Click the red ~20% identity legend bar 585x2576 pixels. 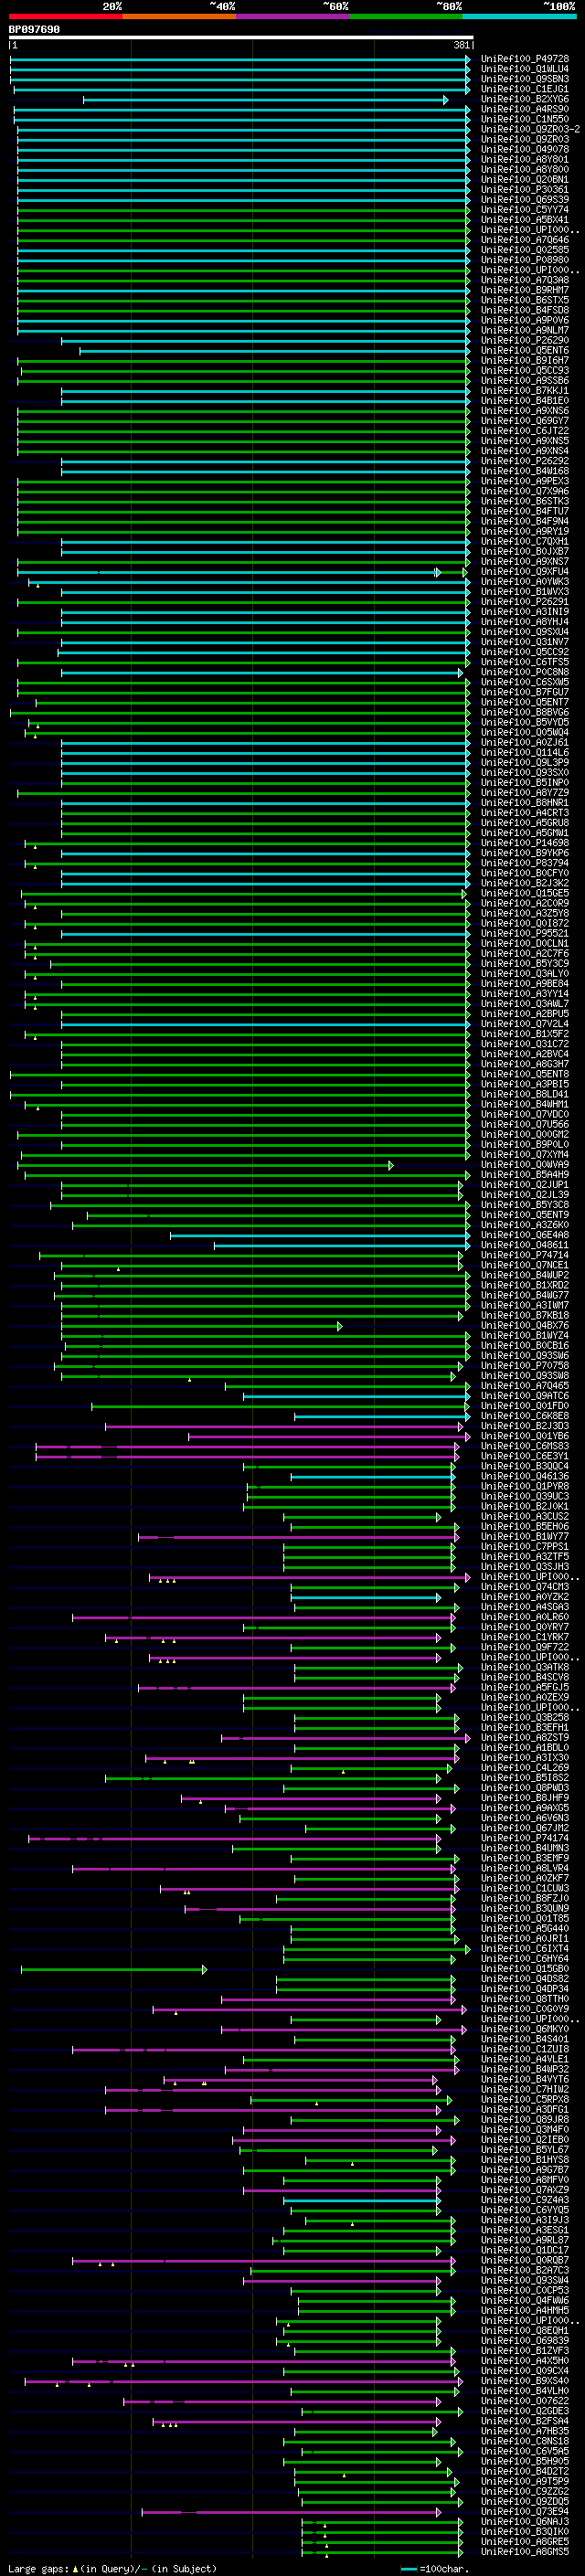(x=65, y=17)
